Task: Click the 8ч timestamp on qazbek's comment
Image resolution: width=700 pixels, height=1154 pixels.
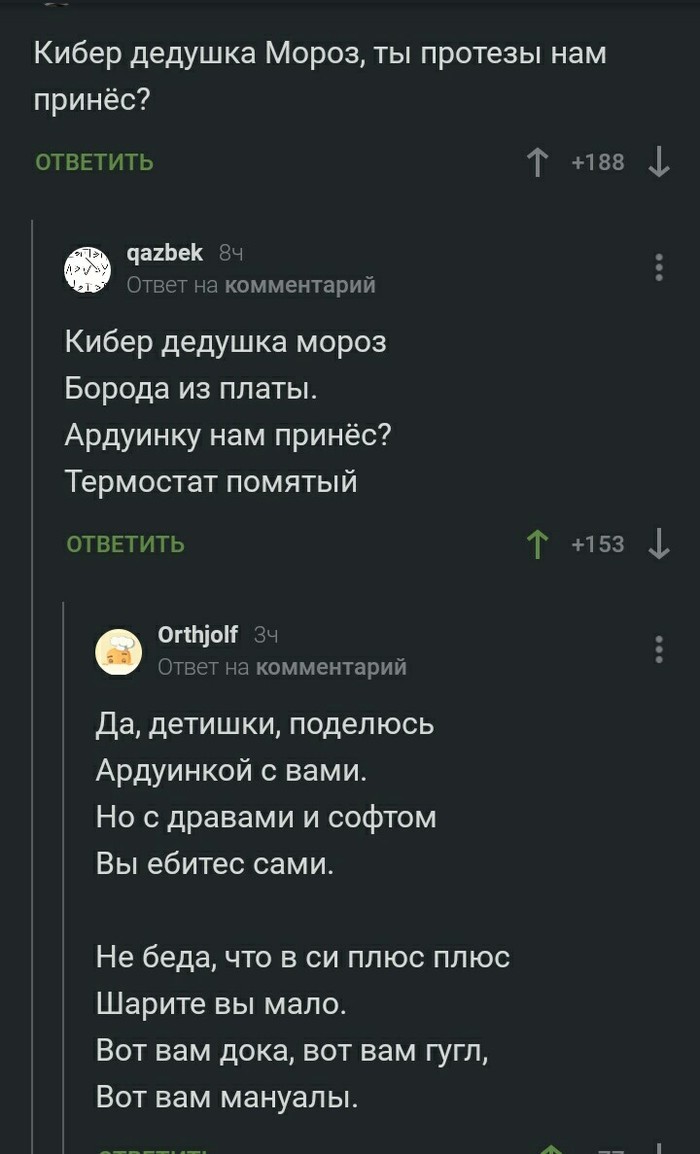Action: point(231,255)
